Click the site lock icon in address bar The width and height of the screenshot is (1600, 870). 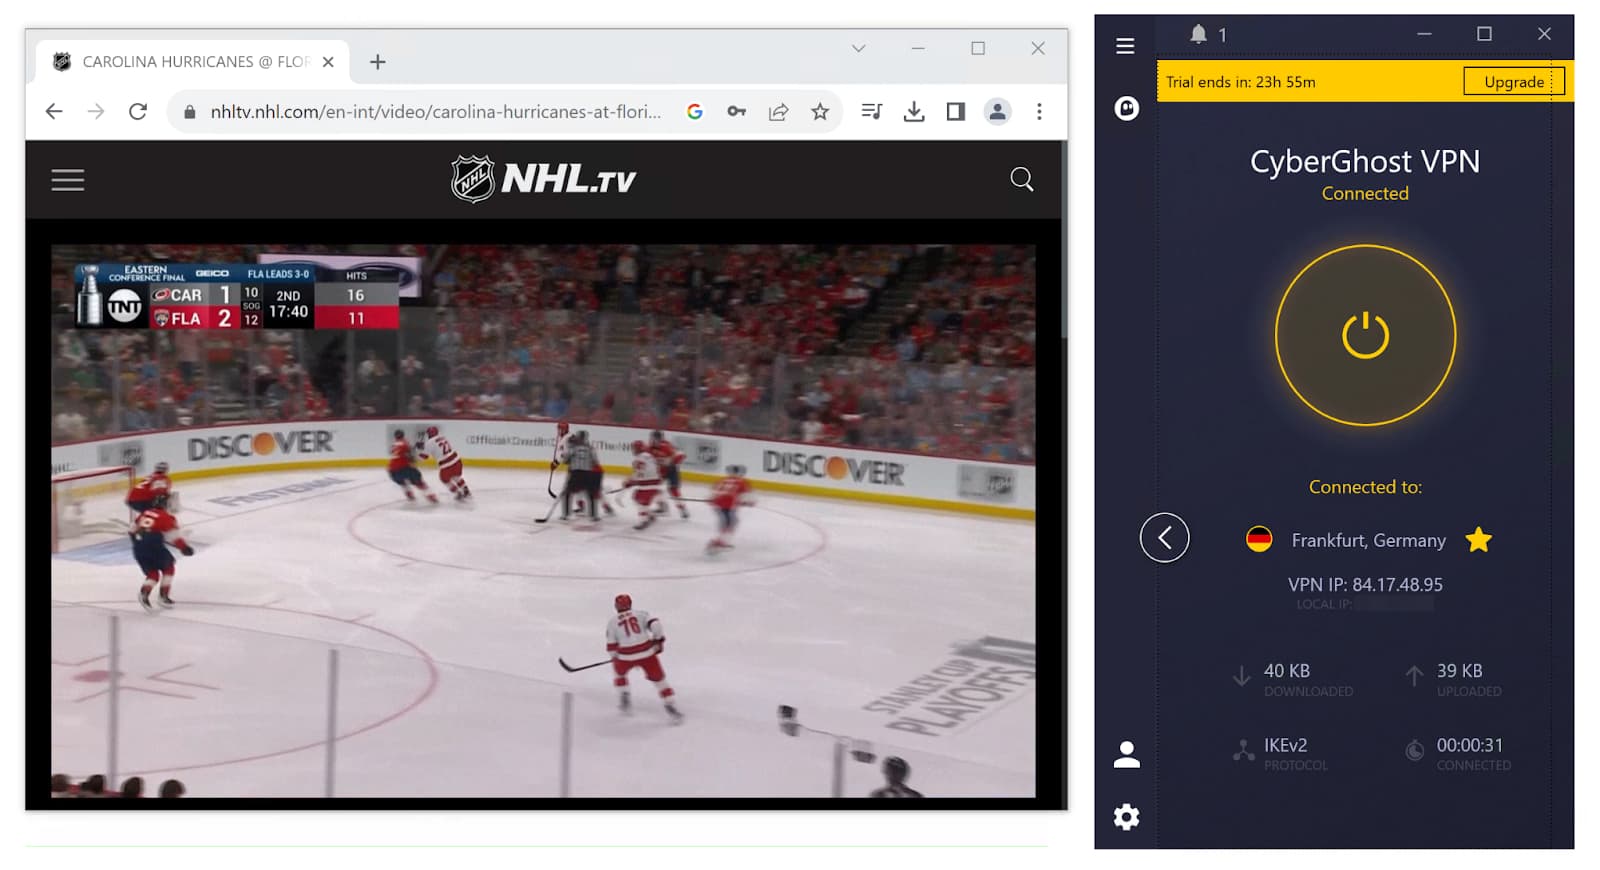tap(189, 112)
